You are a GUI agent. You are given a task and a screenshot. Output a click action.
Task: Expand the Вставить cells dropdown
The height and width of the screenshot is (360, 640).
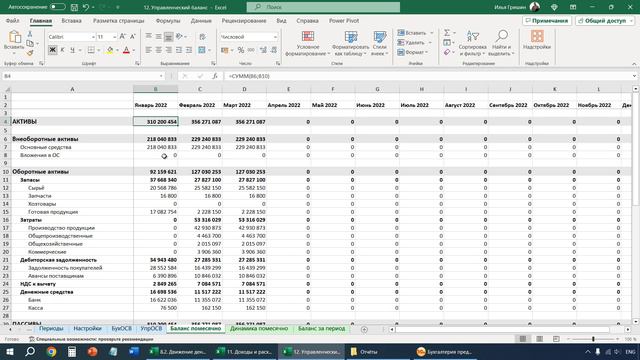point(431,33)
